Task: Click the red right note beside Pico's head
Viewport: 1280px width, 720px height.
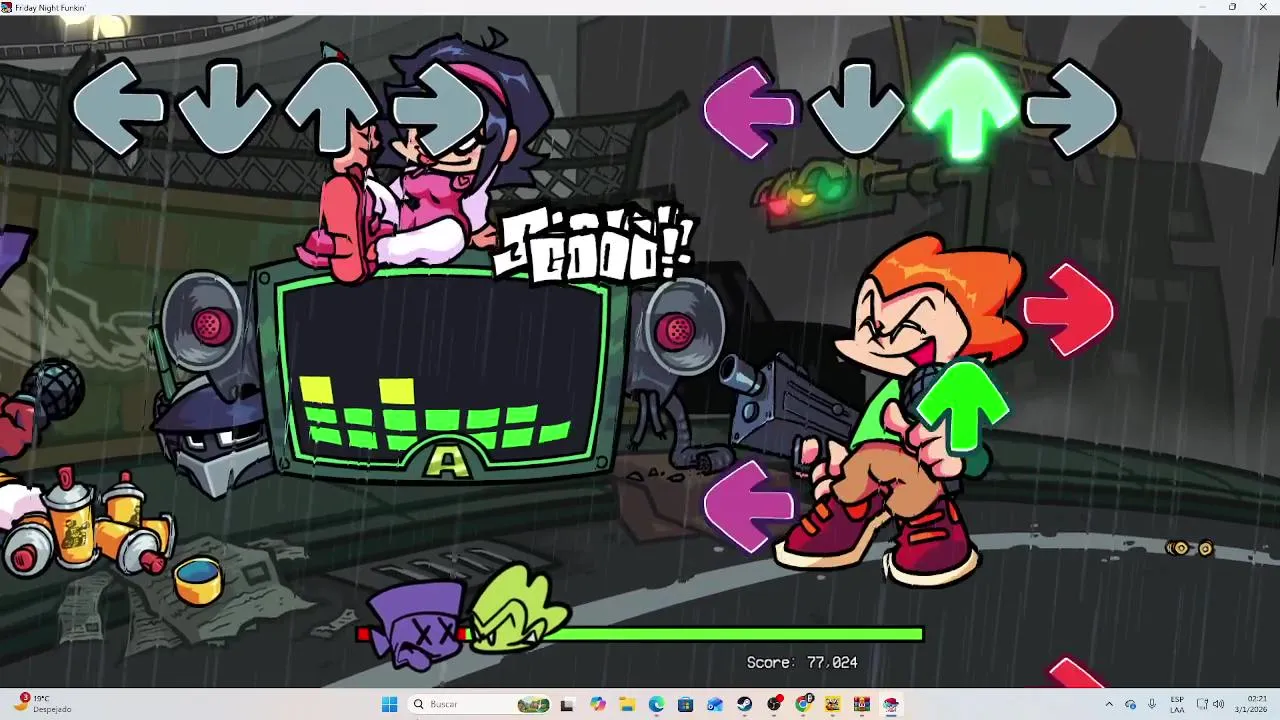Action: tap(1069, 310)
